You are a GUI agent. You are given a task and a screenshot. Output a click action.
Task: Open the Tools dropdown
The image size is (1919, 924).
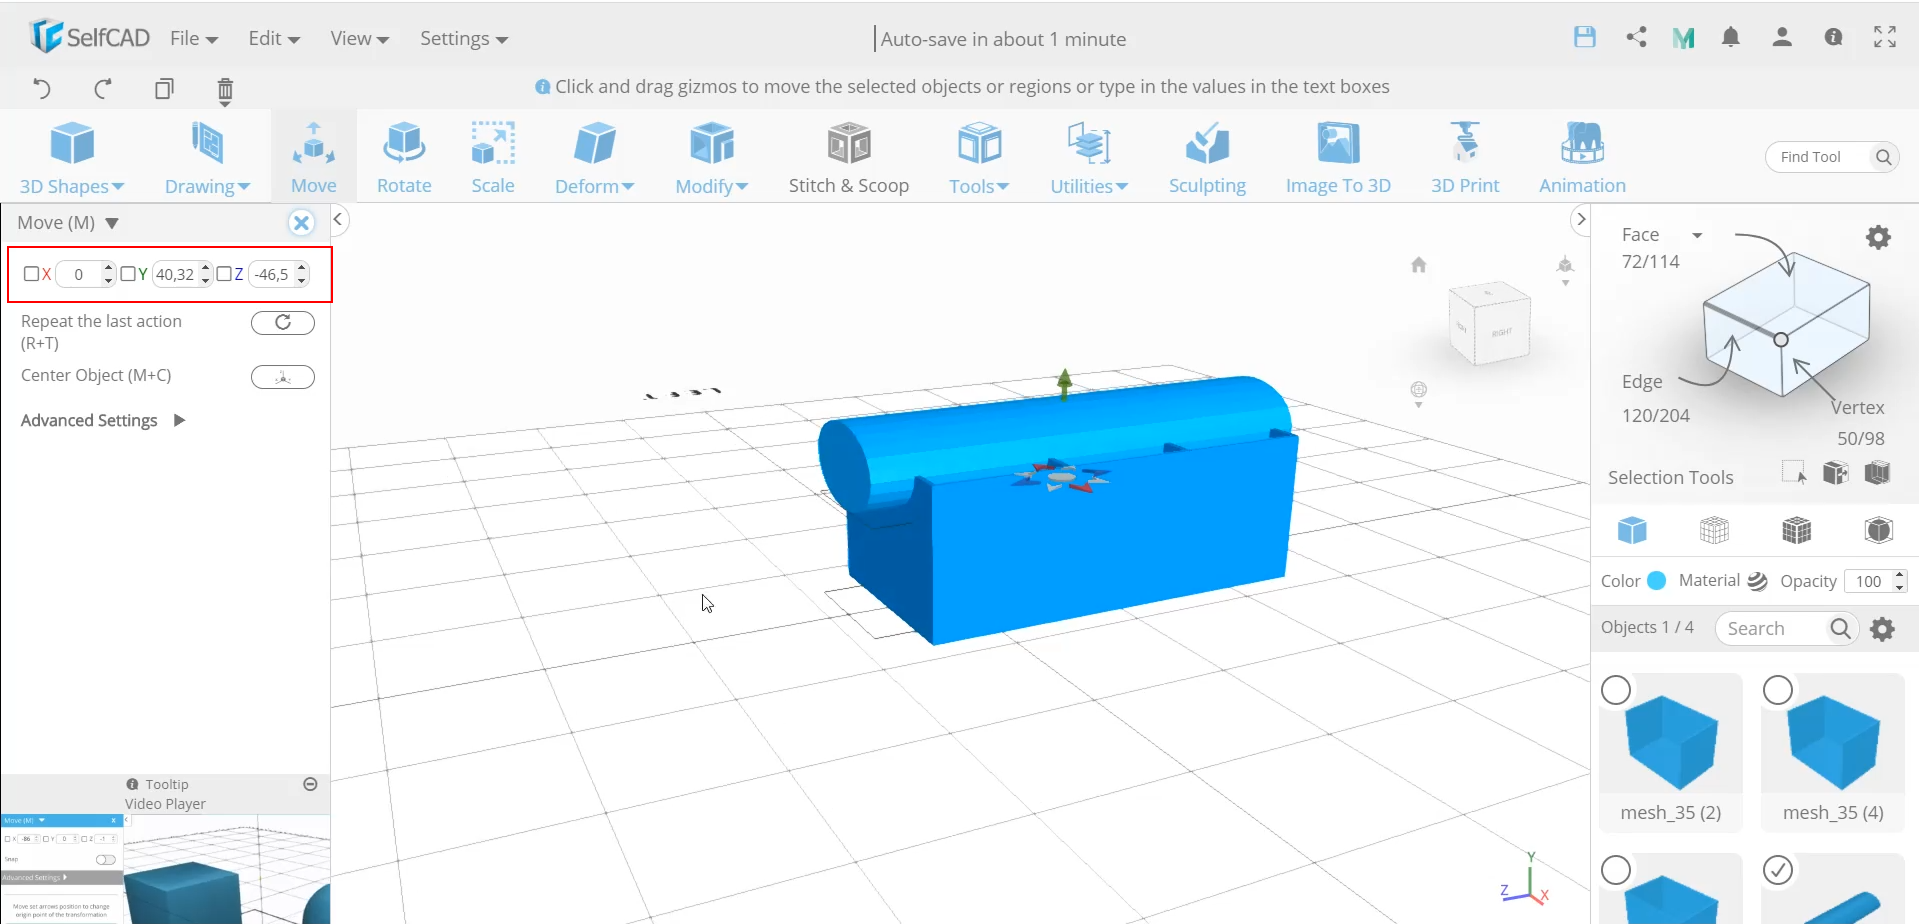pos(979,158)
